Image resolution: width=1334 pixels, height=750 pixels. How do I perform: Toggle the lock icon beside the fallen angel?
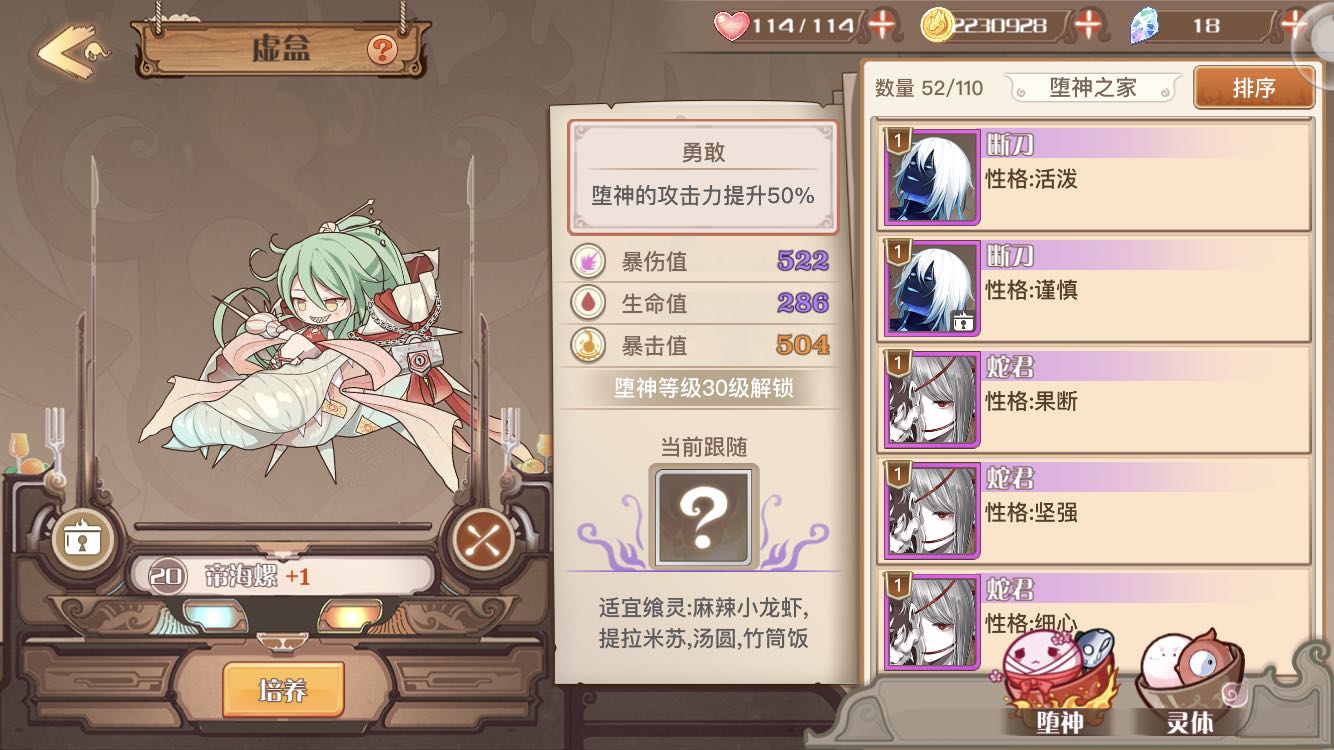pos(78,538)
